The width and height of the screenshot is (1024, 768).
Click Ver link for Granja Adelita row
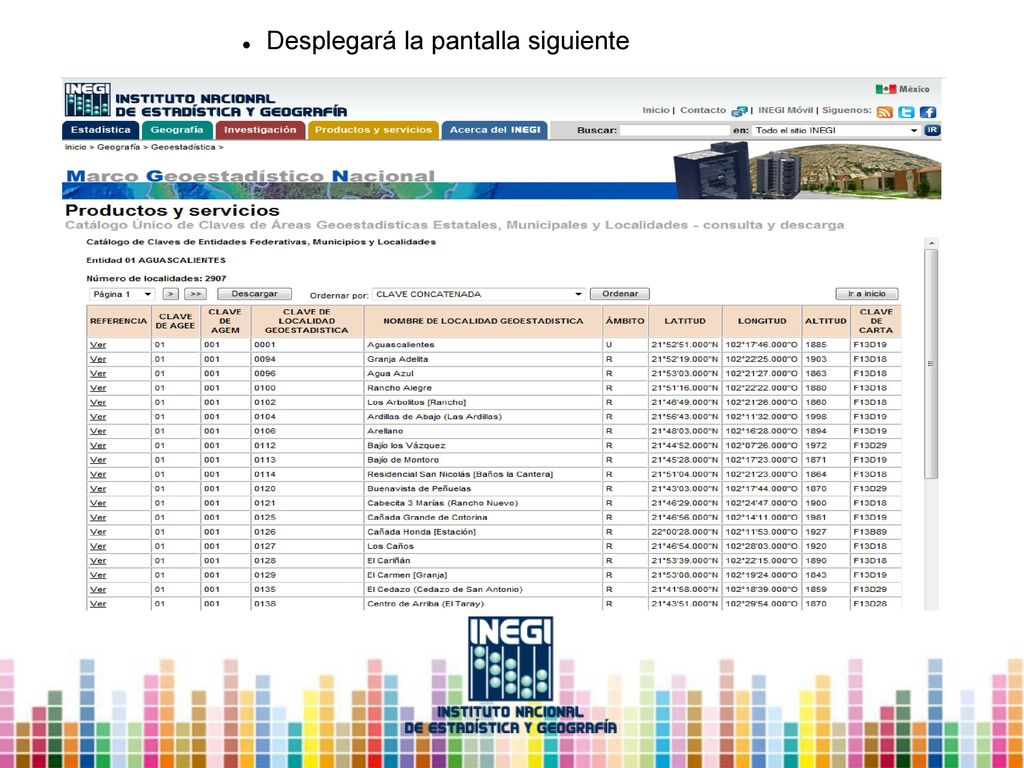pyautogui.click(x=98, y=359)
